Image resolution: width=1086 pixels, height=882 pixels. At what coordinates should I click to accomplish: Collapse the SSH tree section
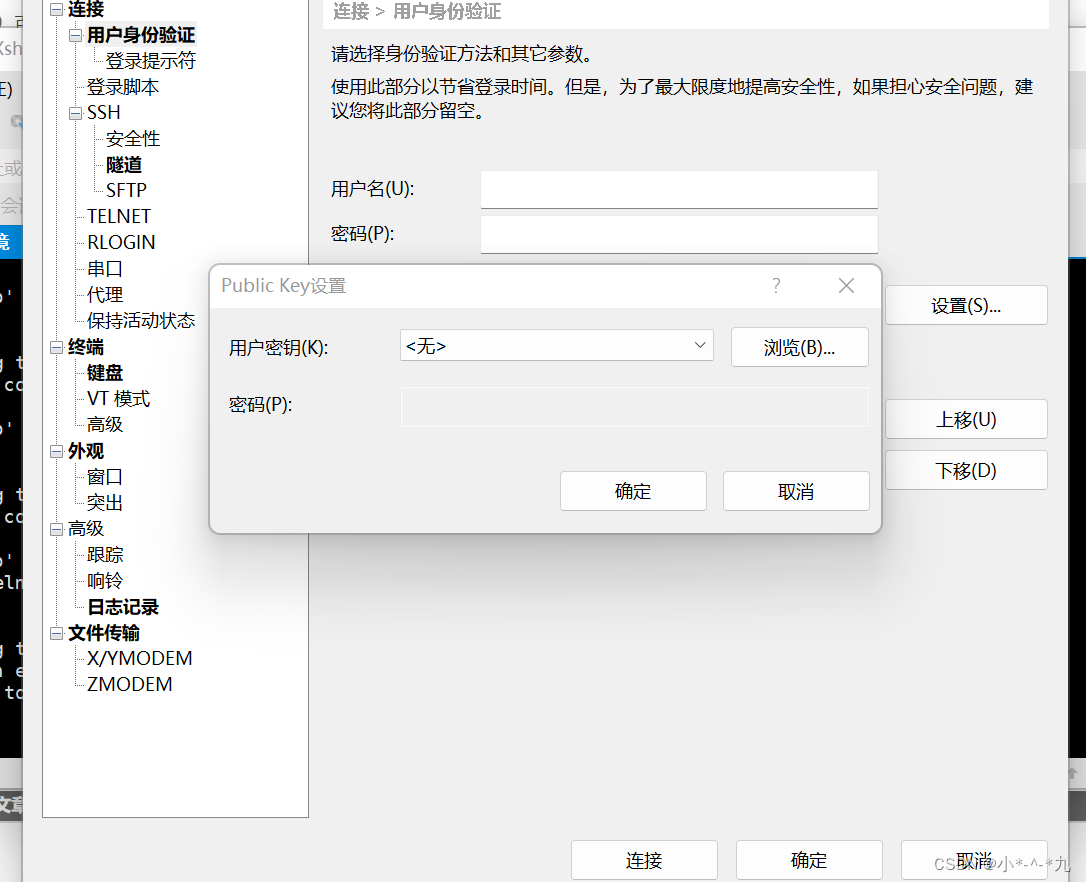pyautogui.click(x=75, y=112)
